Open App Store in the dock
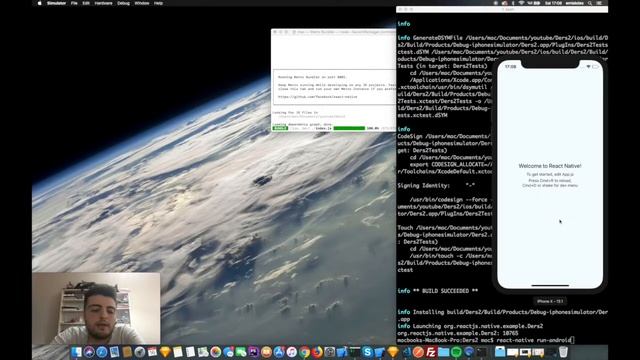Screen dimensions: 640x360 click(279, 352)
